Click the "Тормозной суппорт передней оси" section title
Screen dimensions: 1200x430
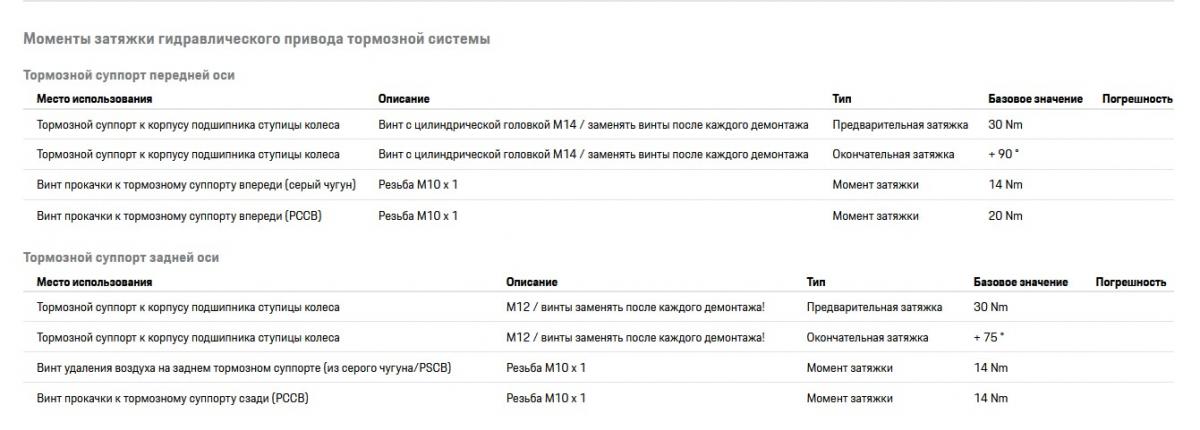(x=129, y=76)
